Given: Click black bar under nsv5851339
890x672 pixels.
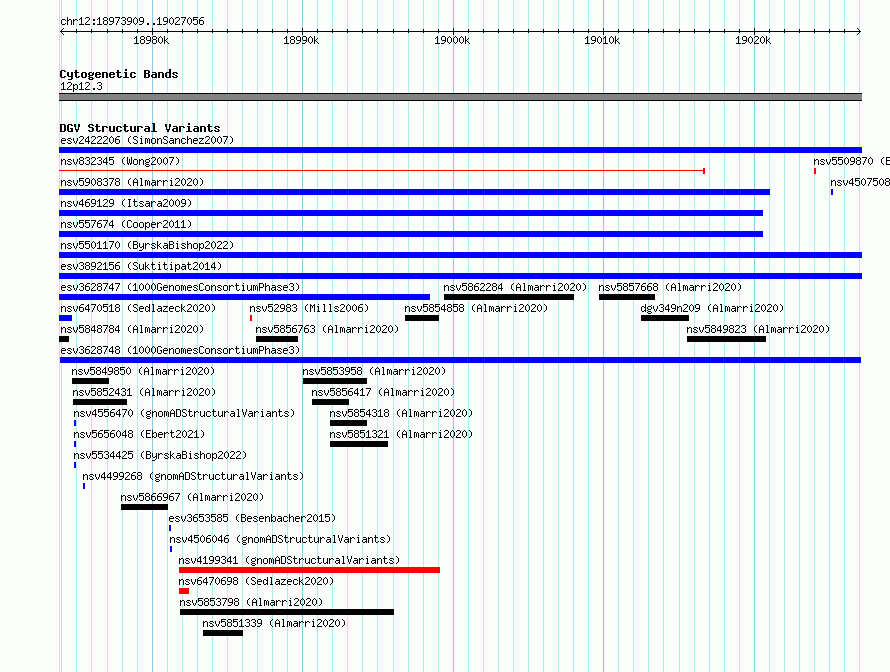Looking at the screenshot, I should [223, 633].
